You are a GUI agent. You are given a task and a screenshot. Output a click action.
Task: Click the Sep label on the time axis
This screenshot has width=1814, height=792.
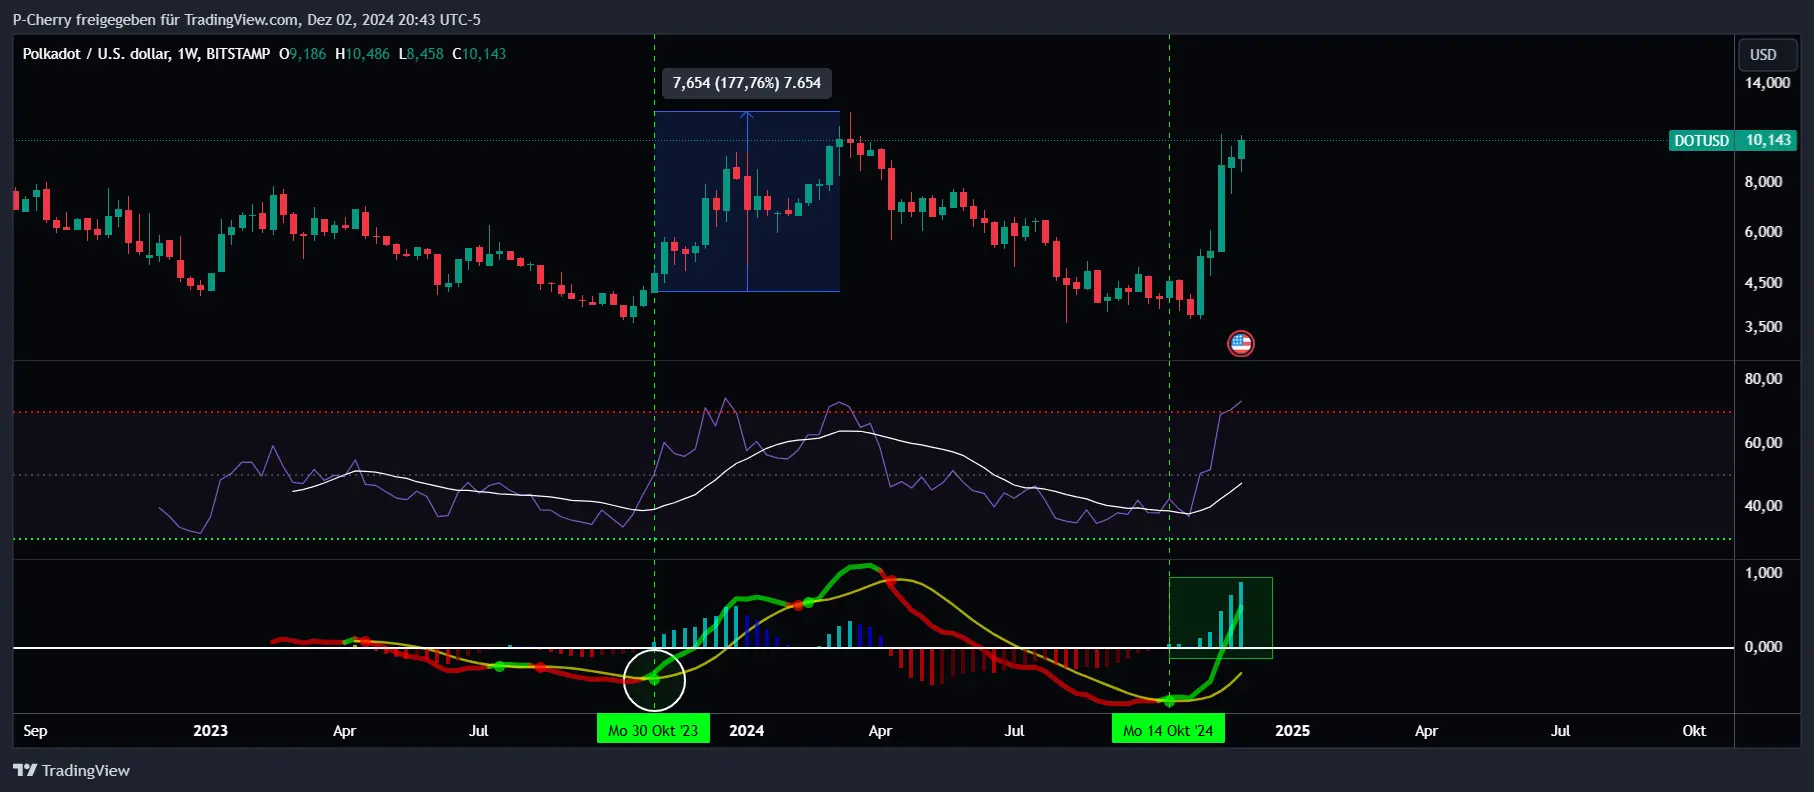[x=35, y=731]
